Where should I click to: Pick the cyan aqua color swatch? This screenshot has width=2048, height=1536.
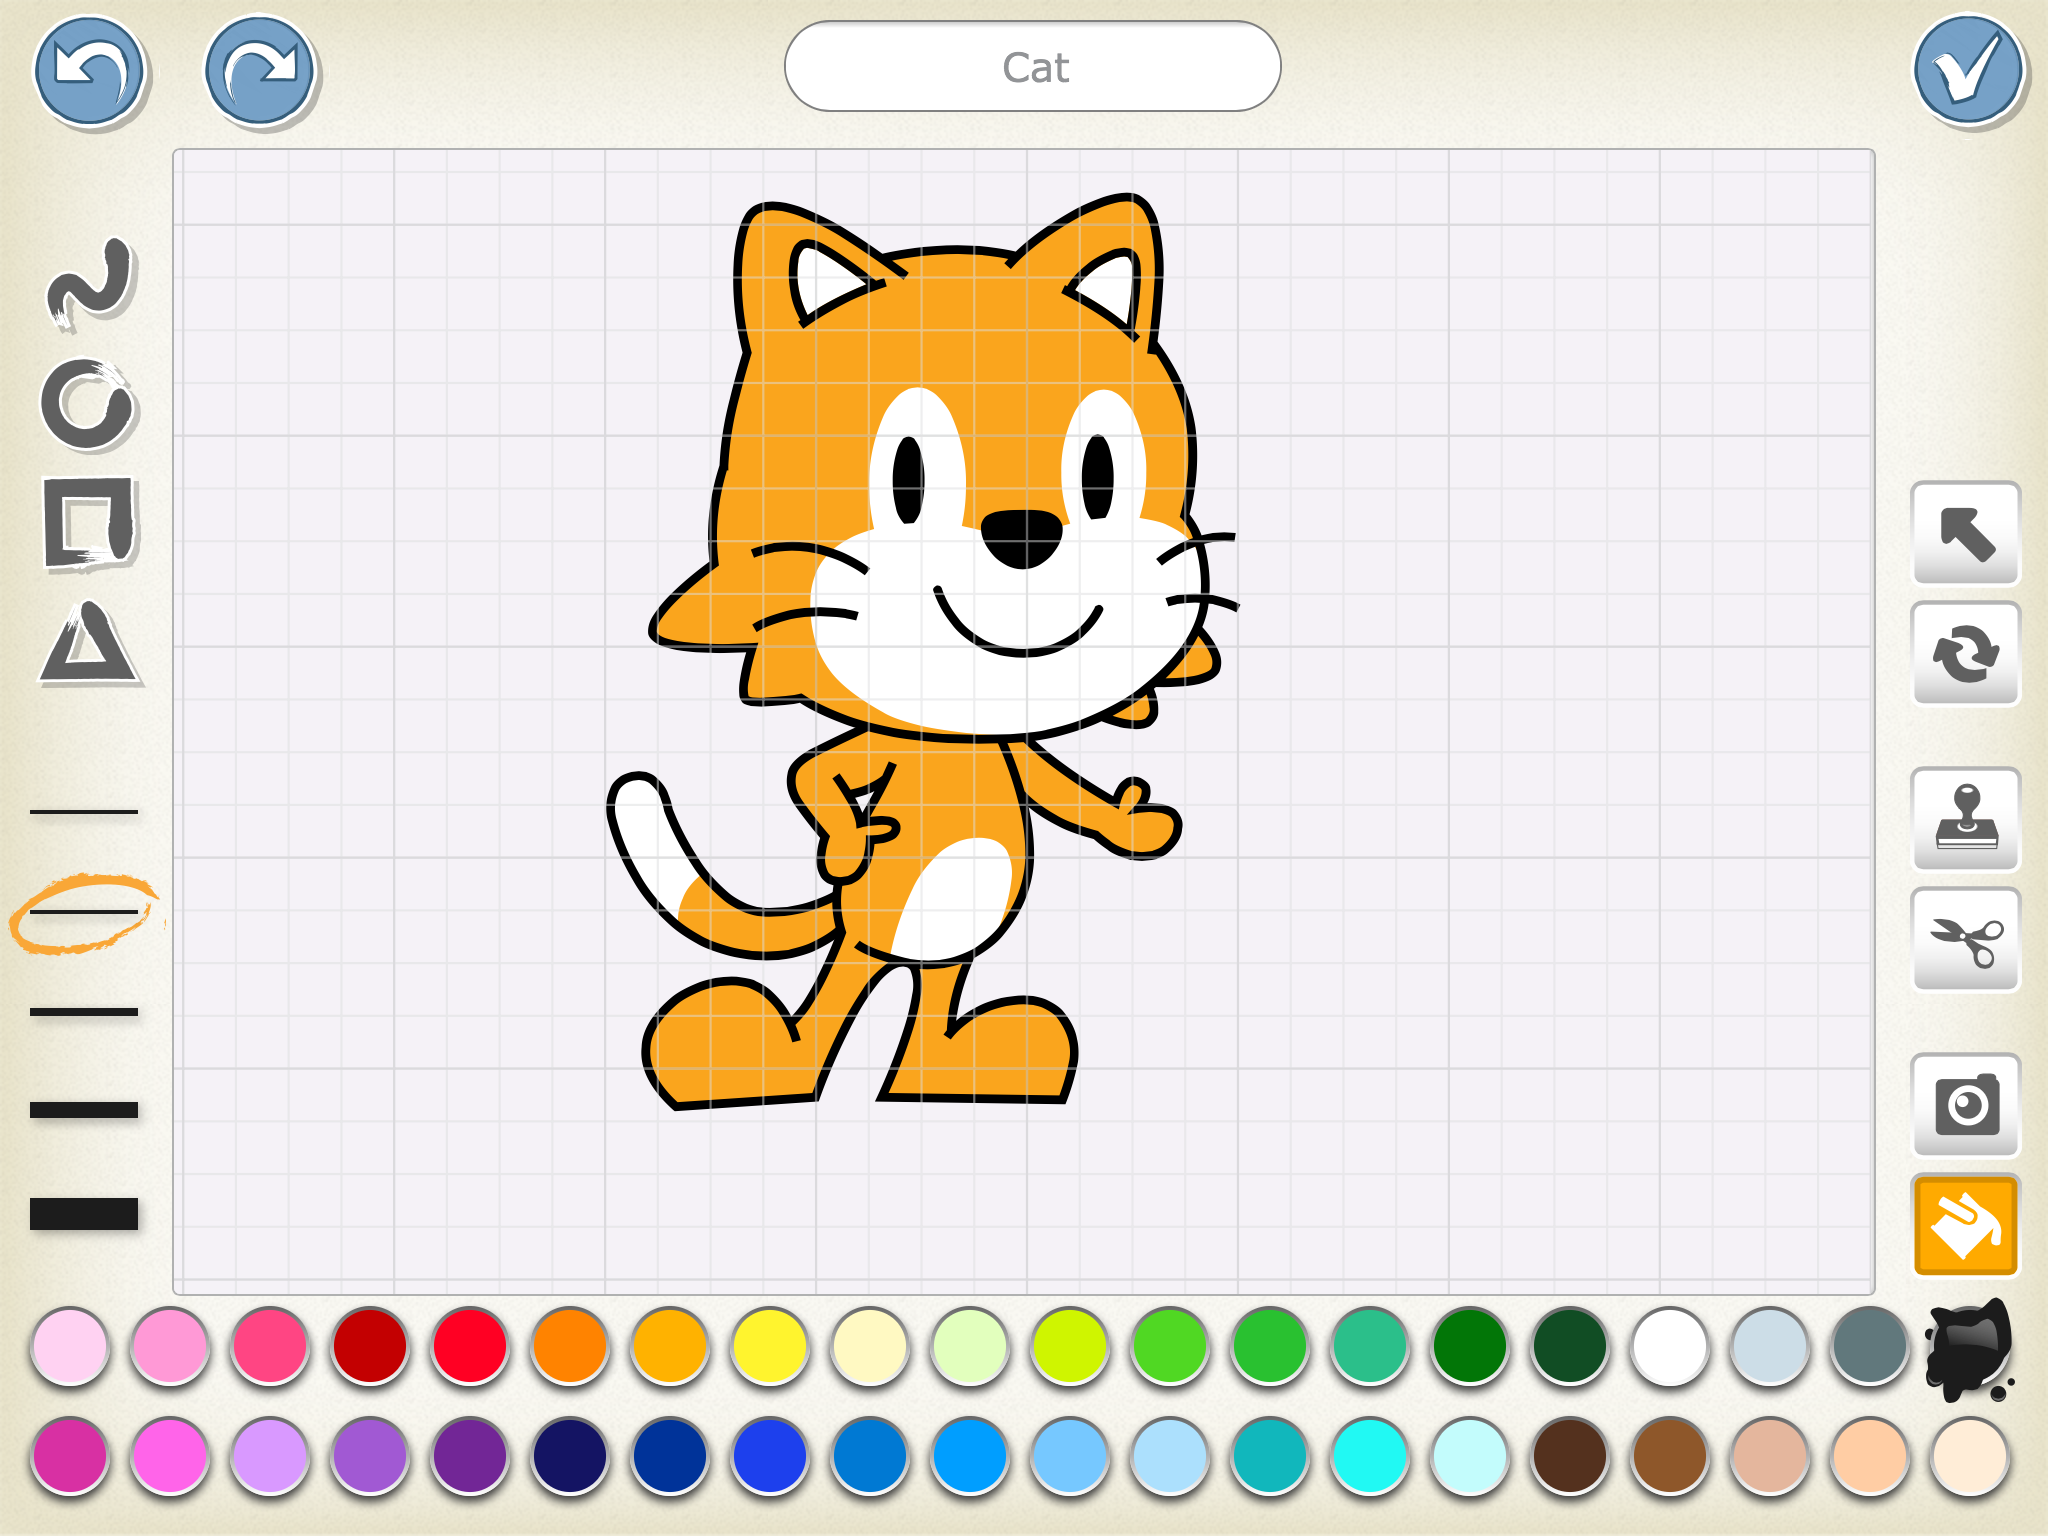(1370, 1456)
